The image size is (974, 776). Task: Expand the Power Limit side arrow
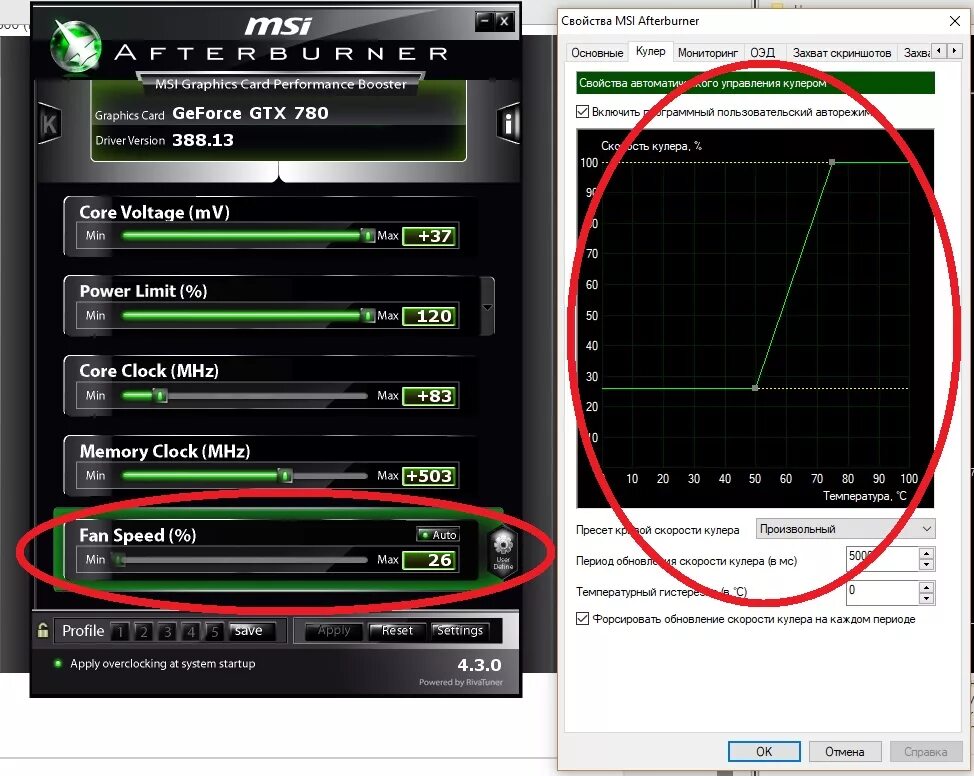pos(488,307)
